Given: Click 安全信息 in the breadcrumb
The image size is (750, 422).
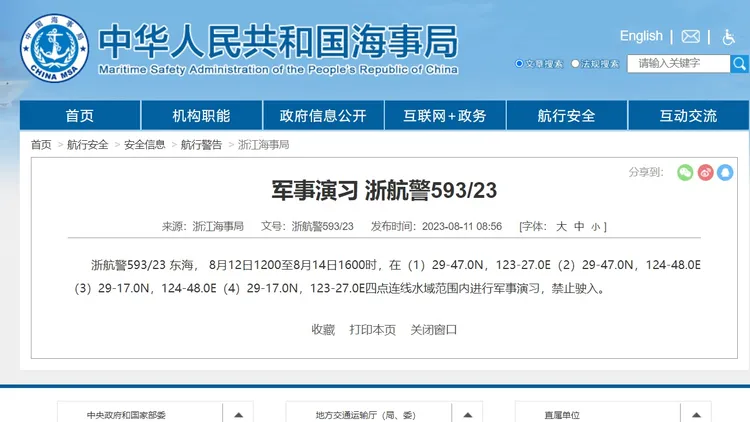Looking at the screenshot, I should [x=144, y=144].
